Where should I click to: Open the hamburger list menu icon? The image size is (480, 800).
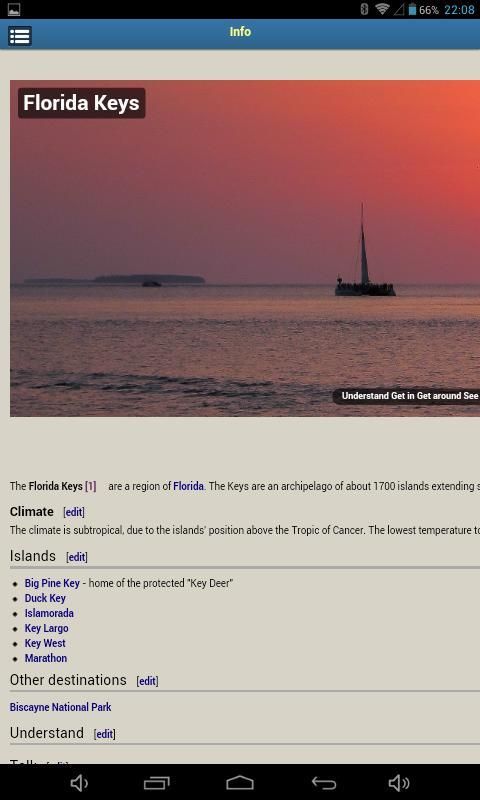click(x=20, y=36)
